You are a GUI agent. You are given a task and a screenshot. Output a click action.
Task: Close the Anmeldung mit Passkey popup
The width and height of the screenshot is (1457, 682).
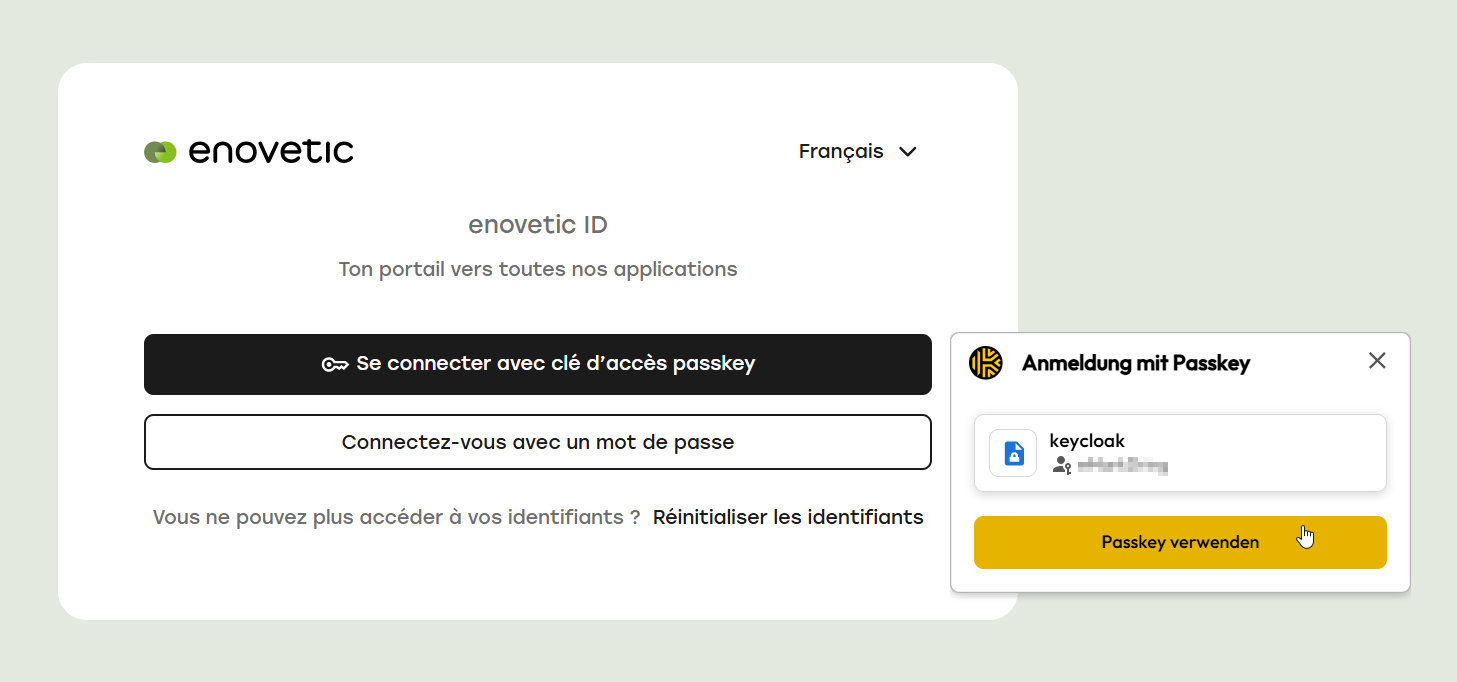(x=1377, y=361)
